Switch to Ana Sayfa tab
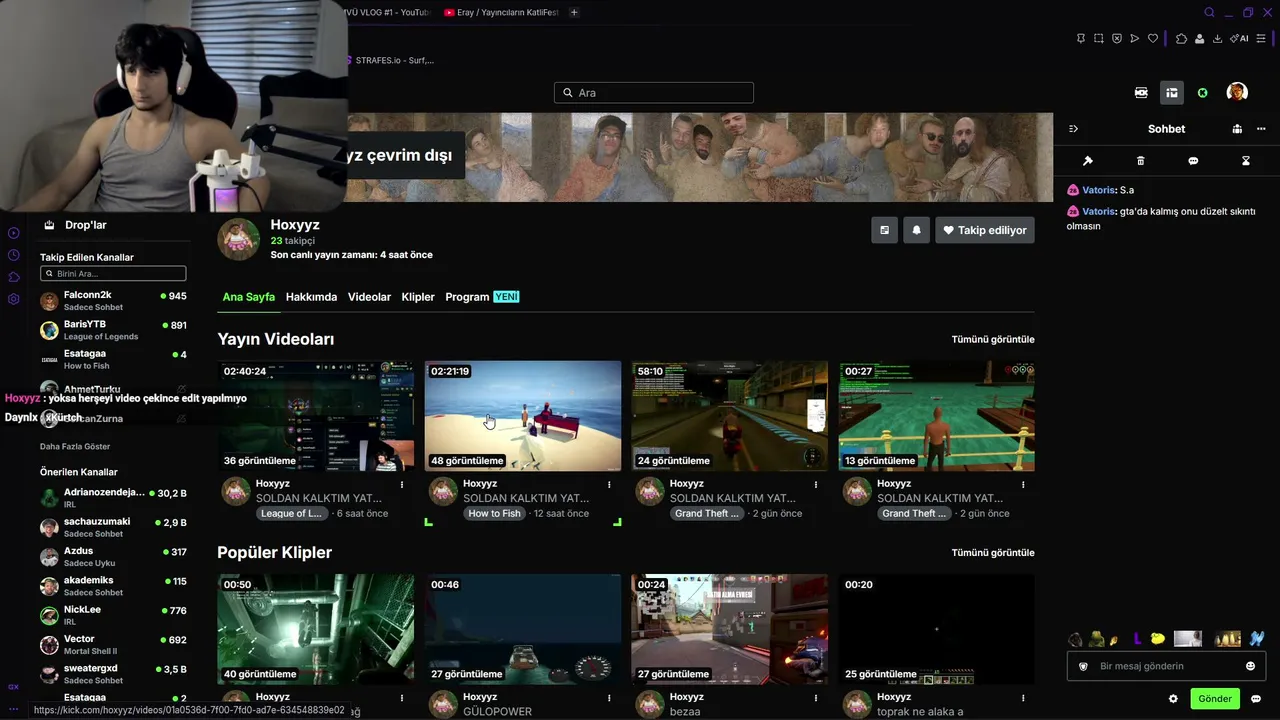 (249, 297)
